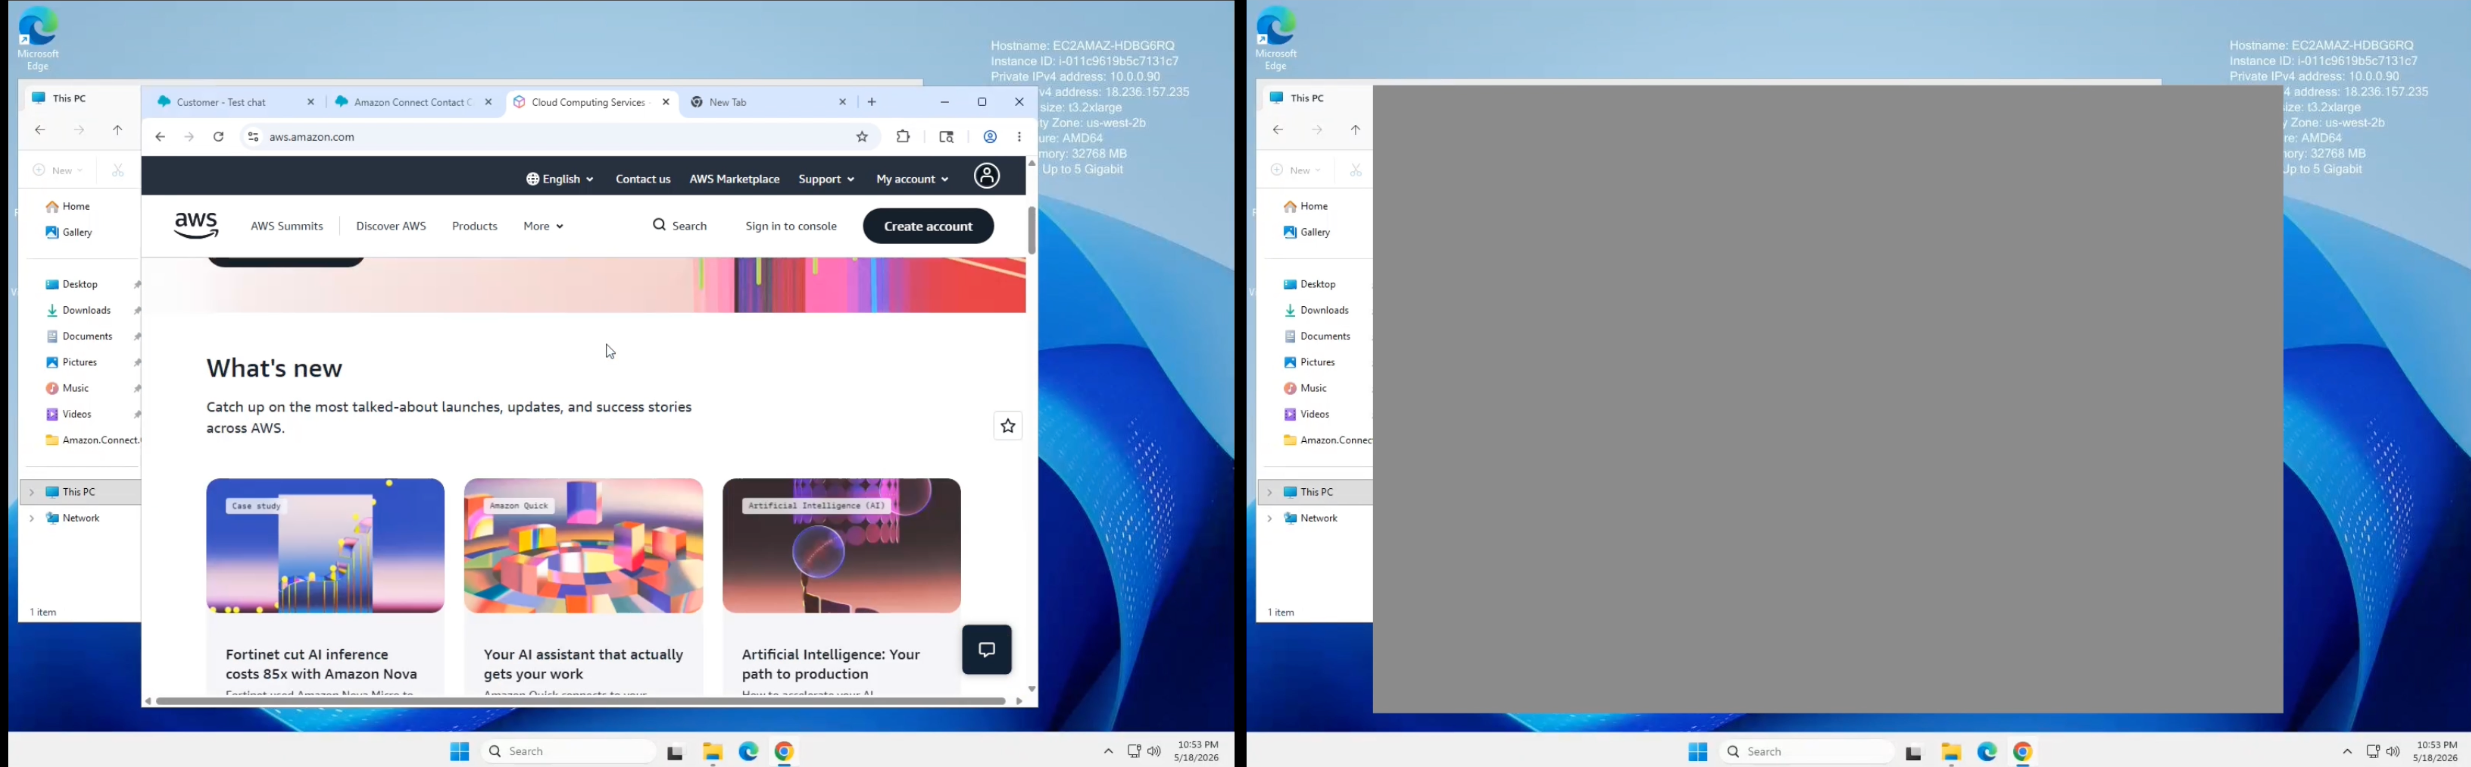The height and width of the screenshot is (767, 2471).
Task: Click the aws.amazon.com address bar
Action: [x=560, y=137]
